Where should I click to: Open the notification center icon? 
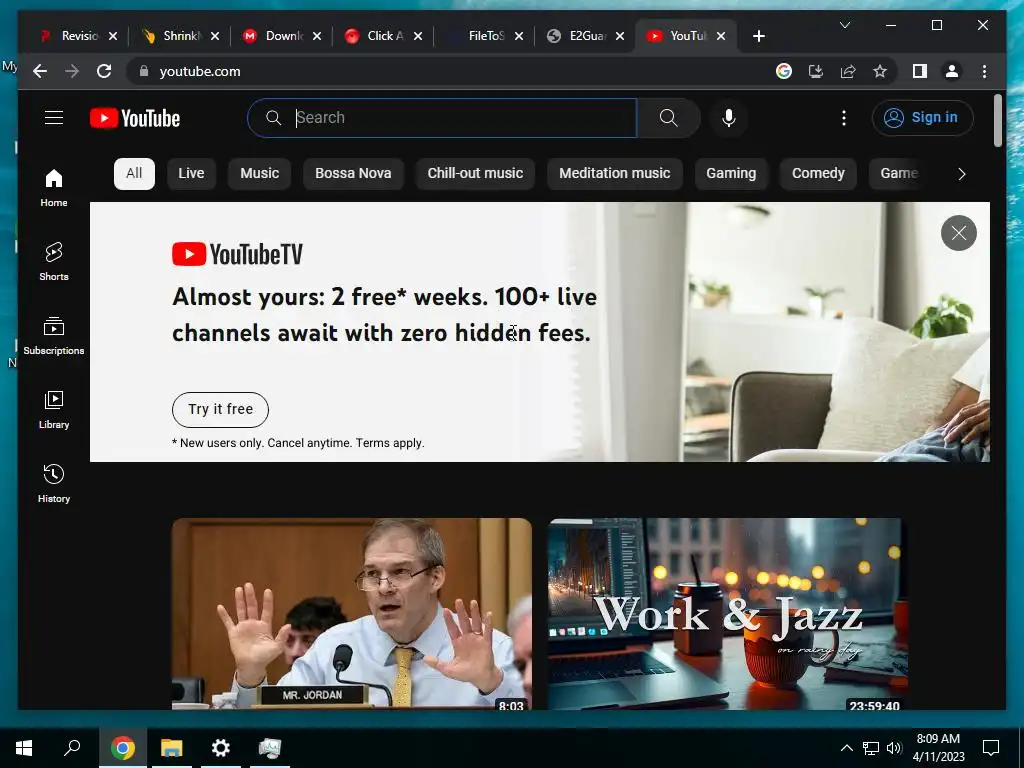coord(991,748)
